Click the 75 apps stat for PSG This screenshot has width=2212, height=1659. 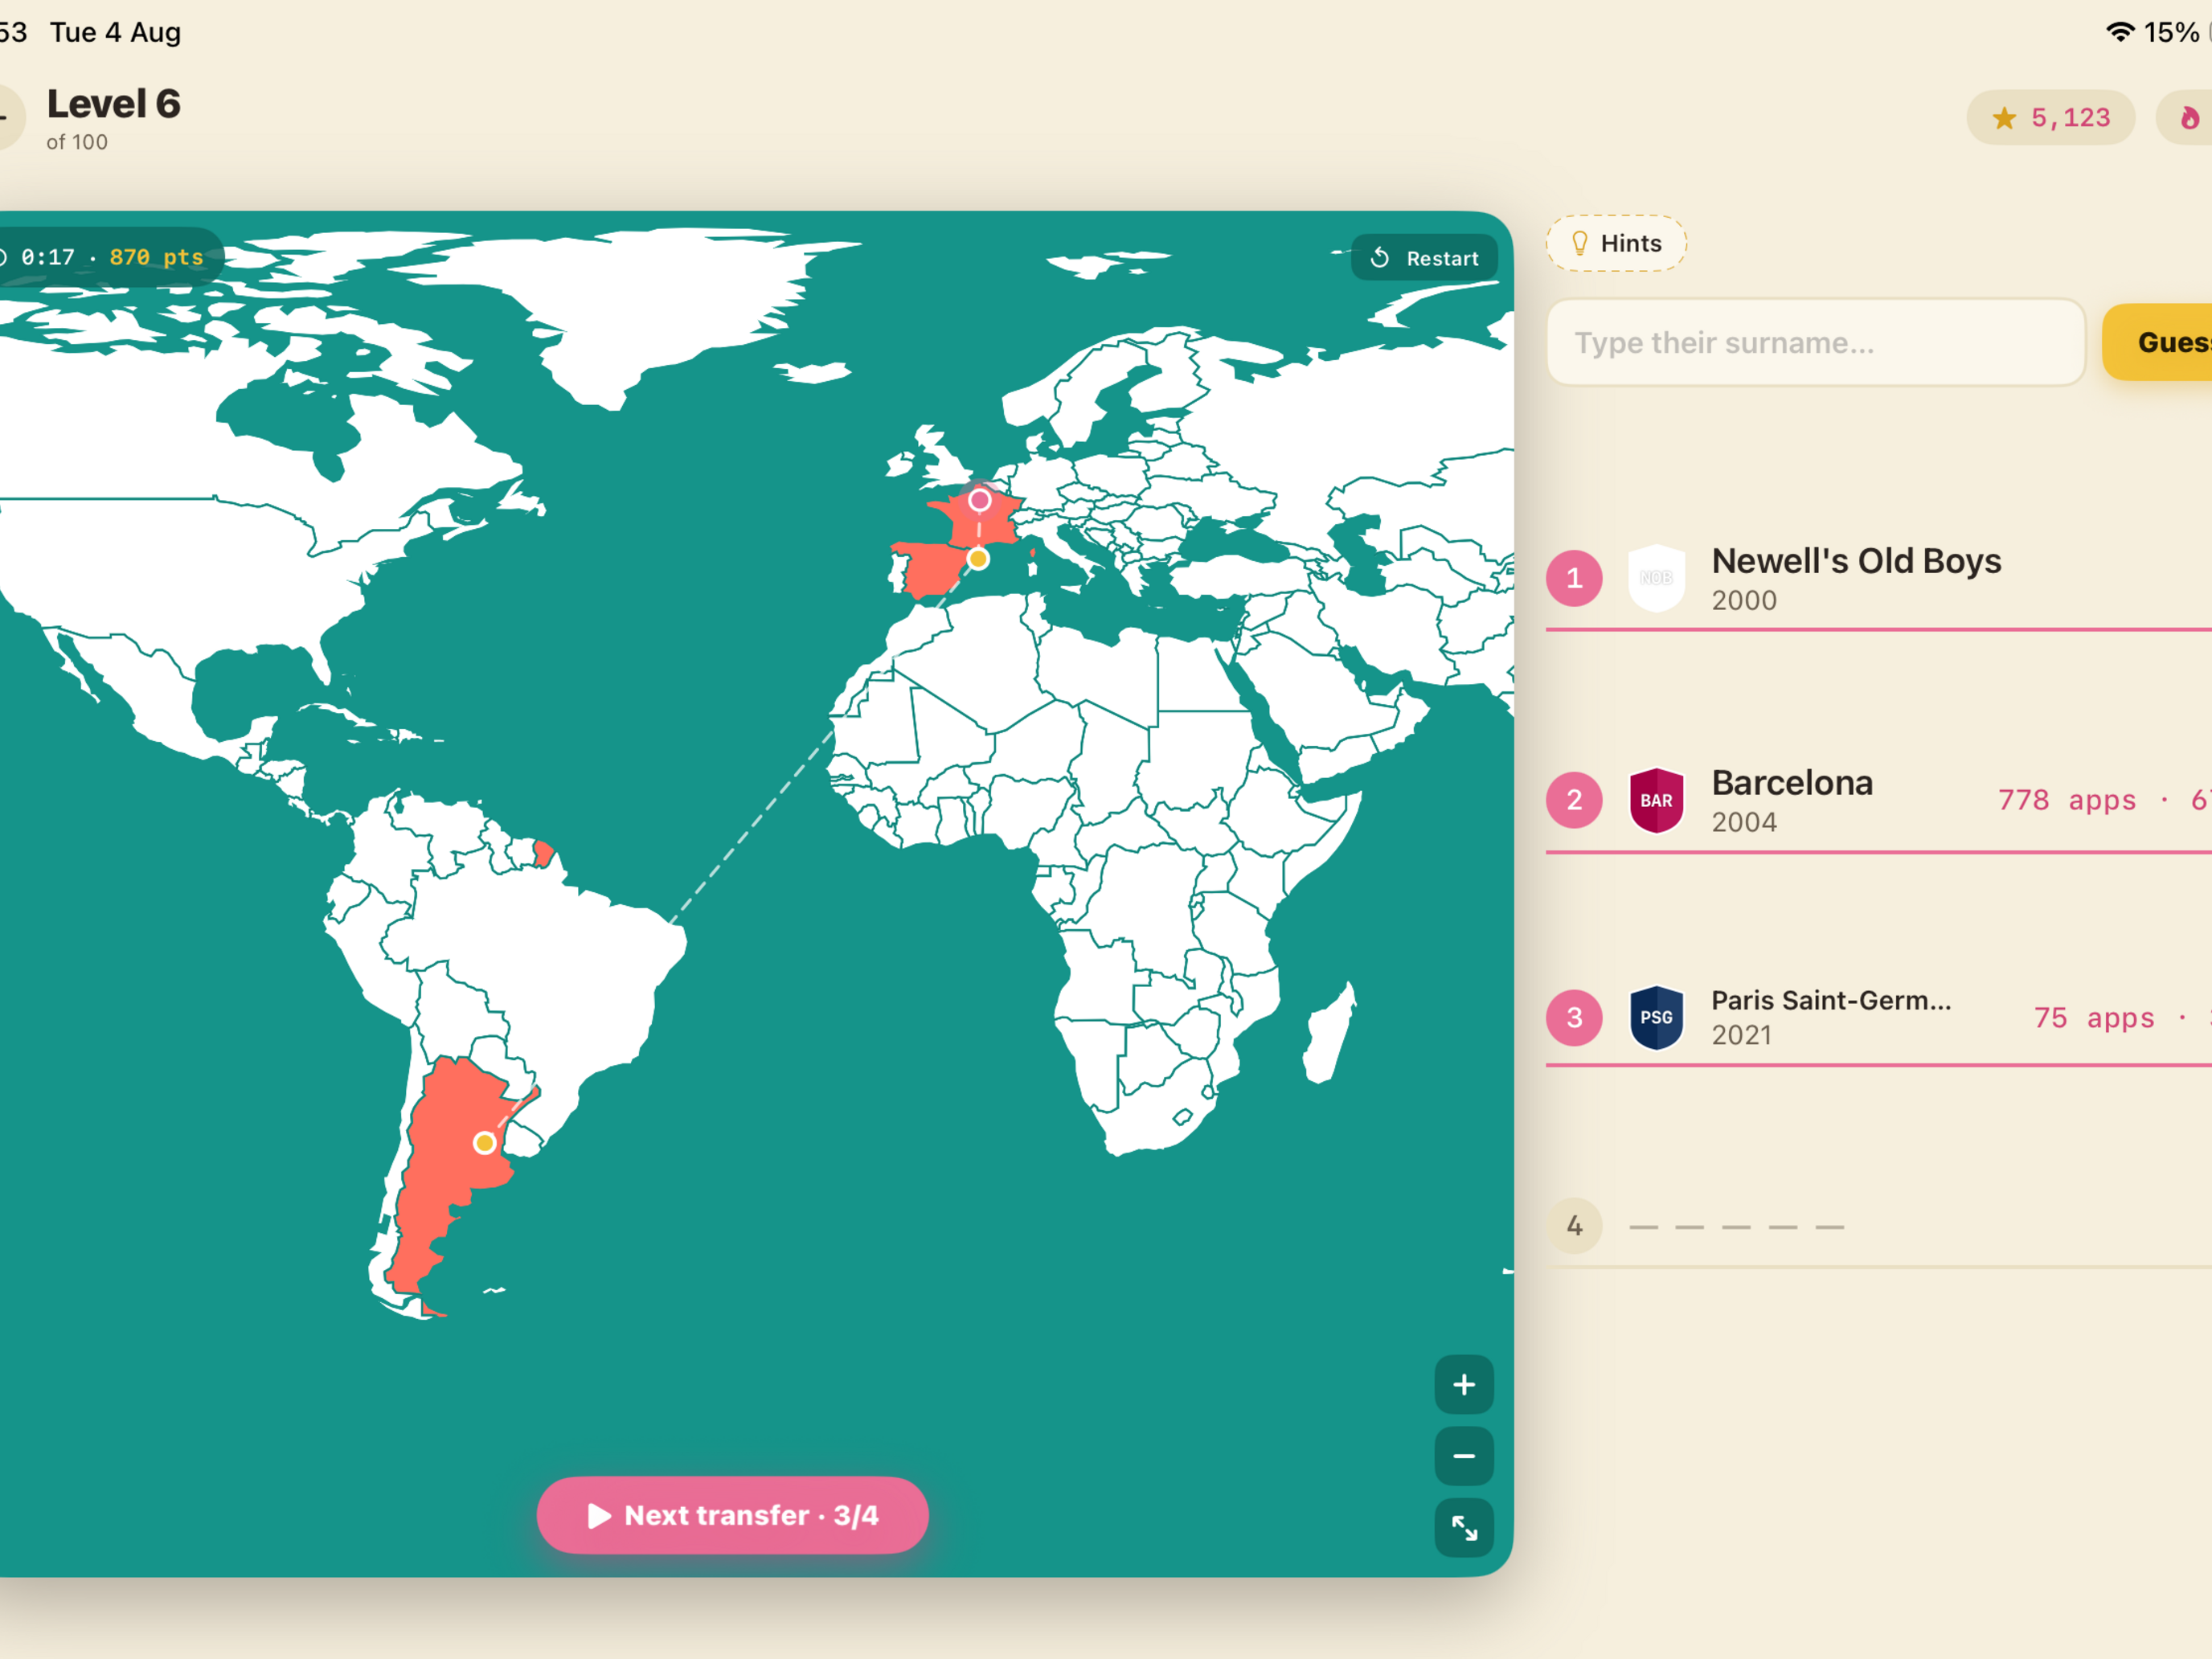click(x=2093, y=1018)
